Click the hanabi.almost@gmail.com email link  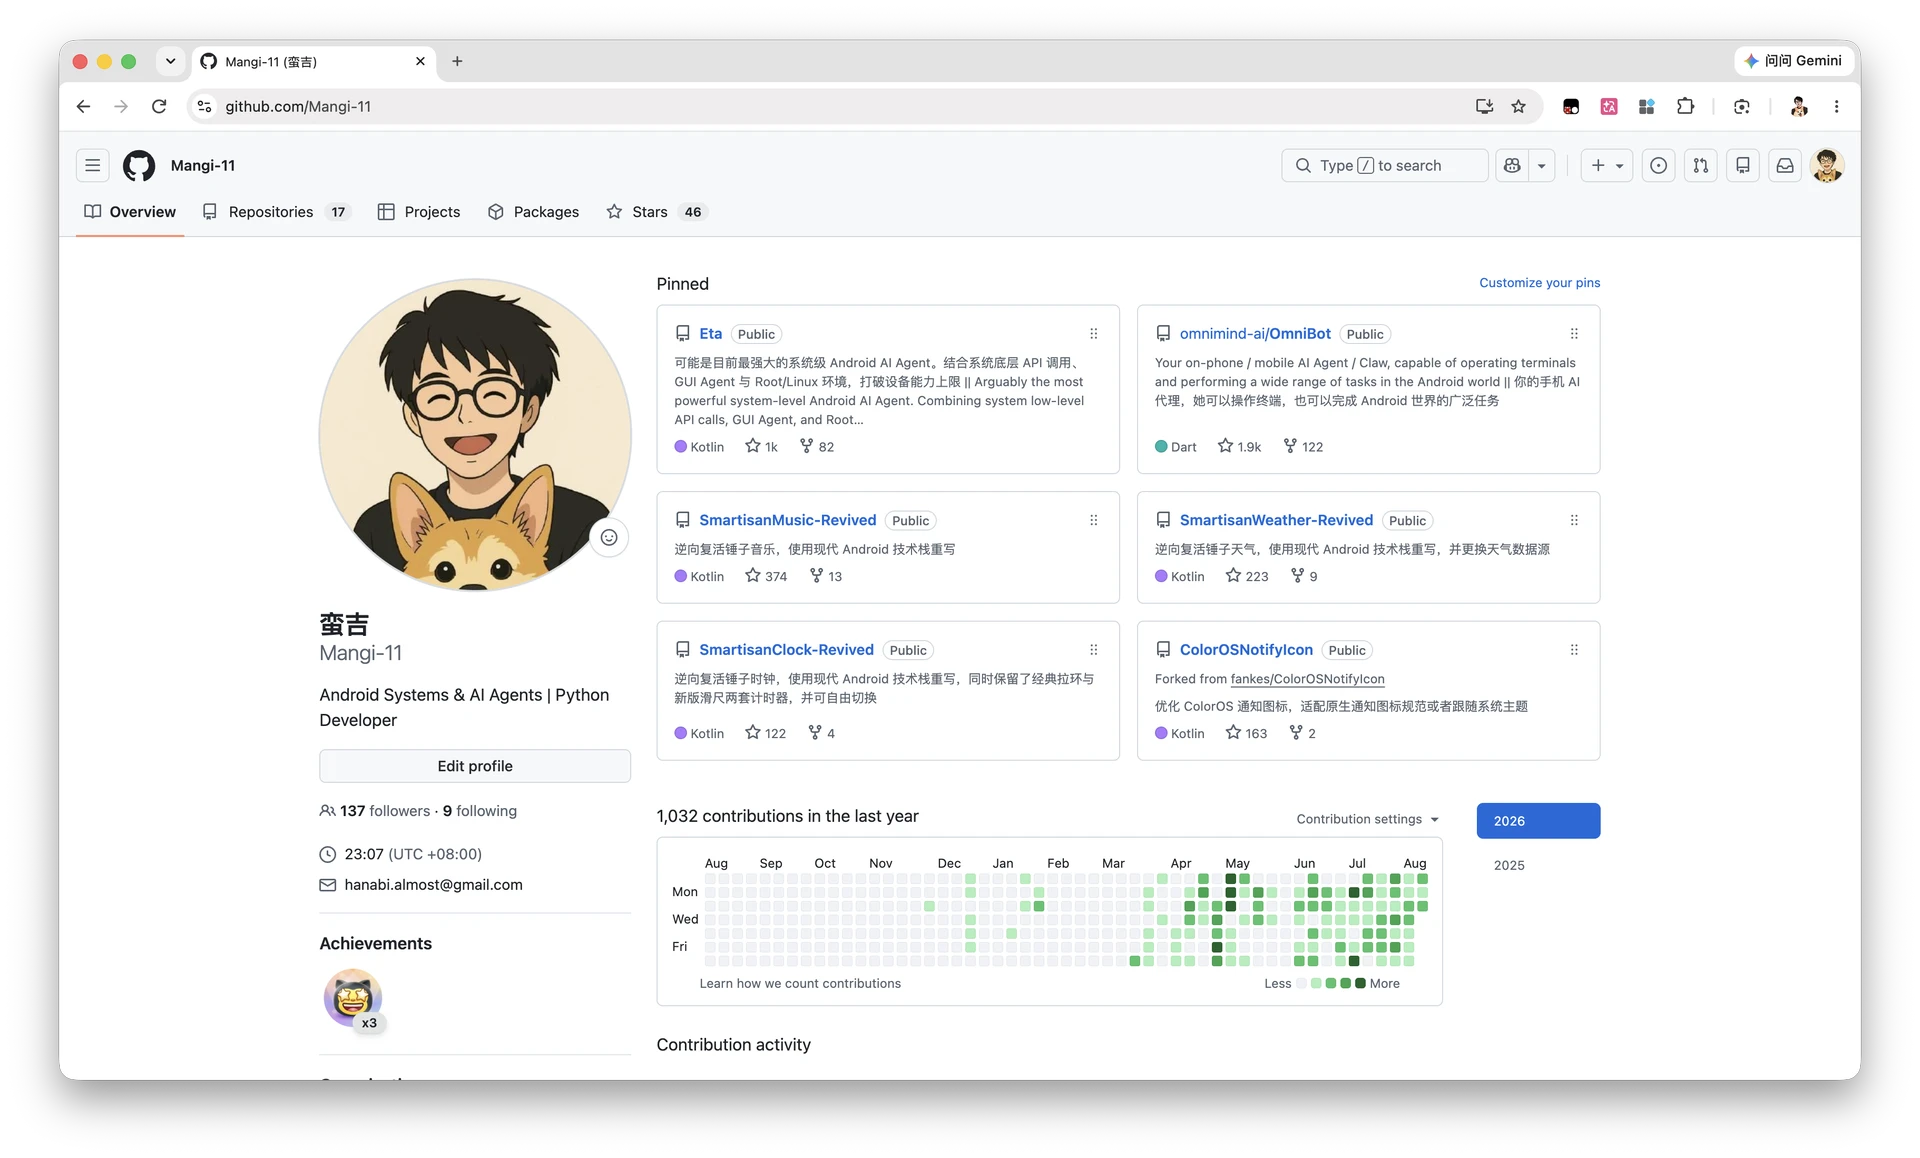coord(433,885)
